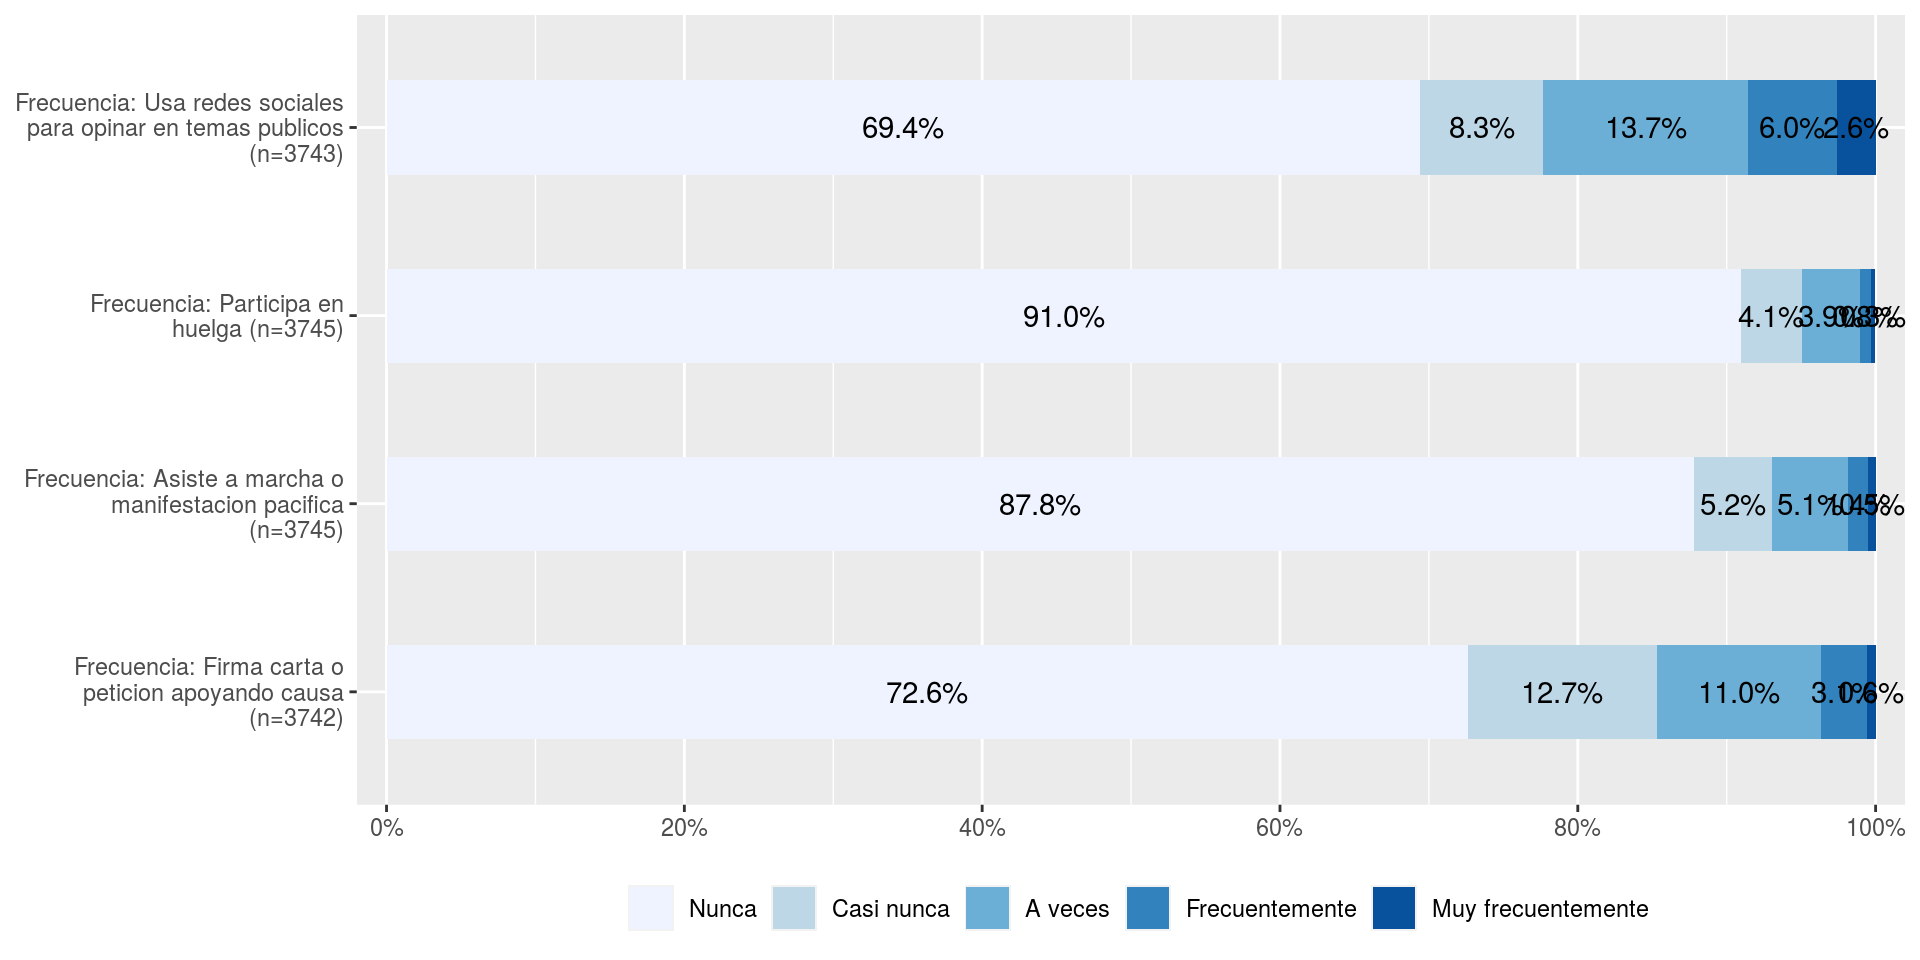This screenshot has height=960, width=1920.
Task: Click the 91.0% Nunca segment for huelga
Action: click(1063, 317)
